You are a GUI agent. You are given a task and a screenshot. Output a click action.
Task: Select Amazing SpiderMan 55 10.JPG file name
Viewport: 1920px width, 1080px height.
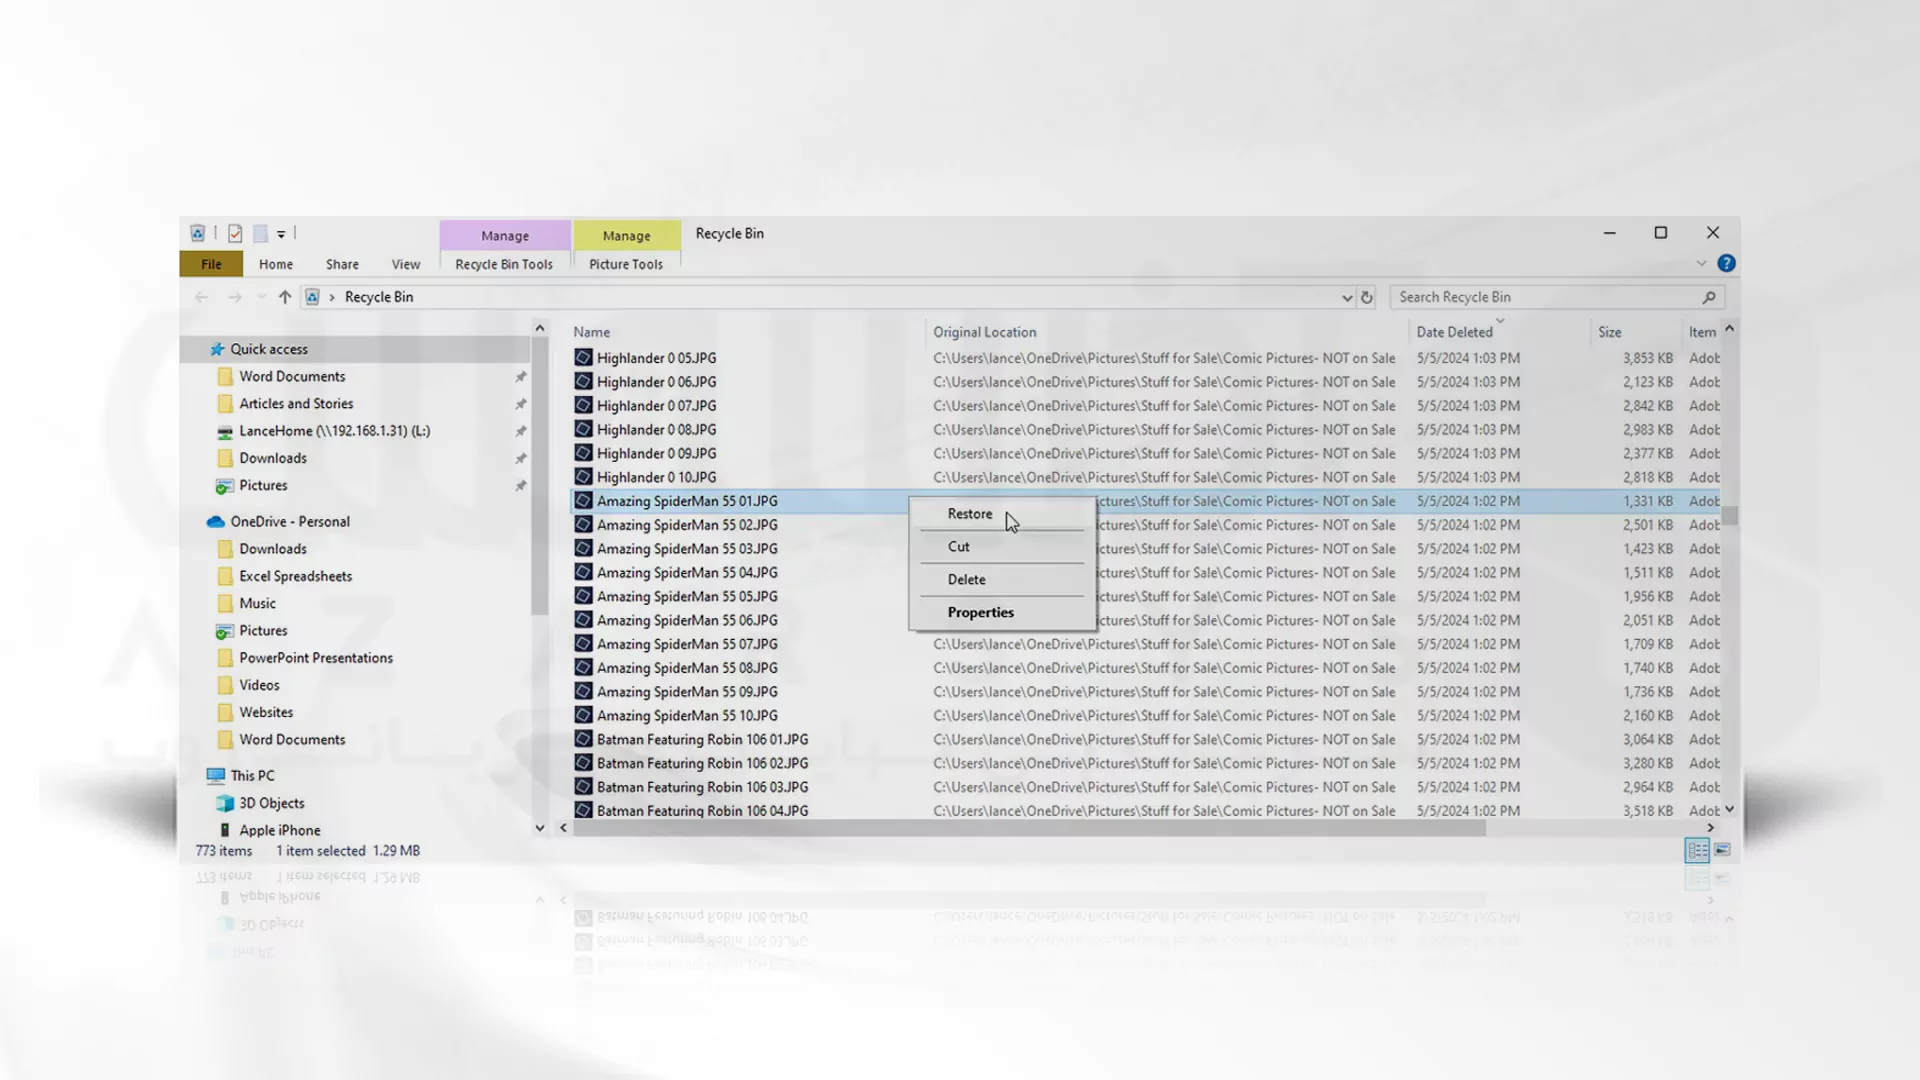pyautogui.click(x=687, y=716)
